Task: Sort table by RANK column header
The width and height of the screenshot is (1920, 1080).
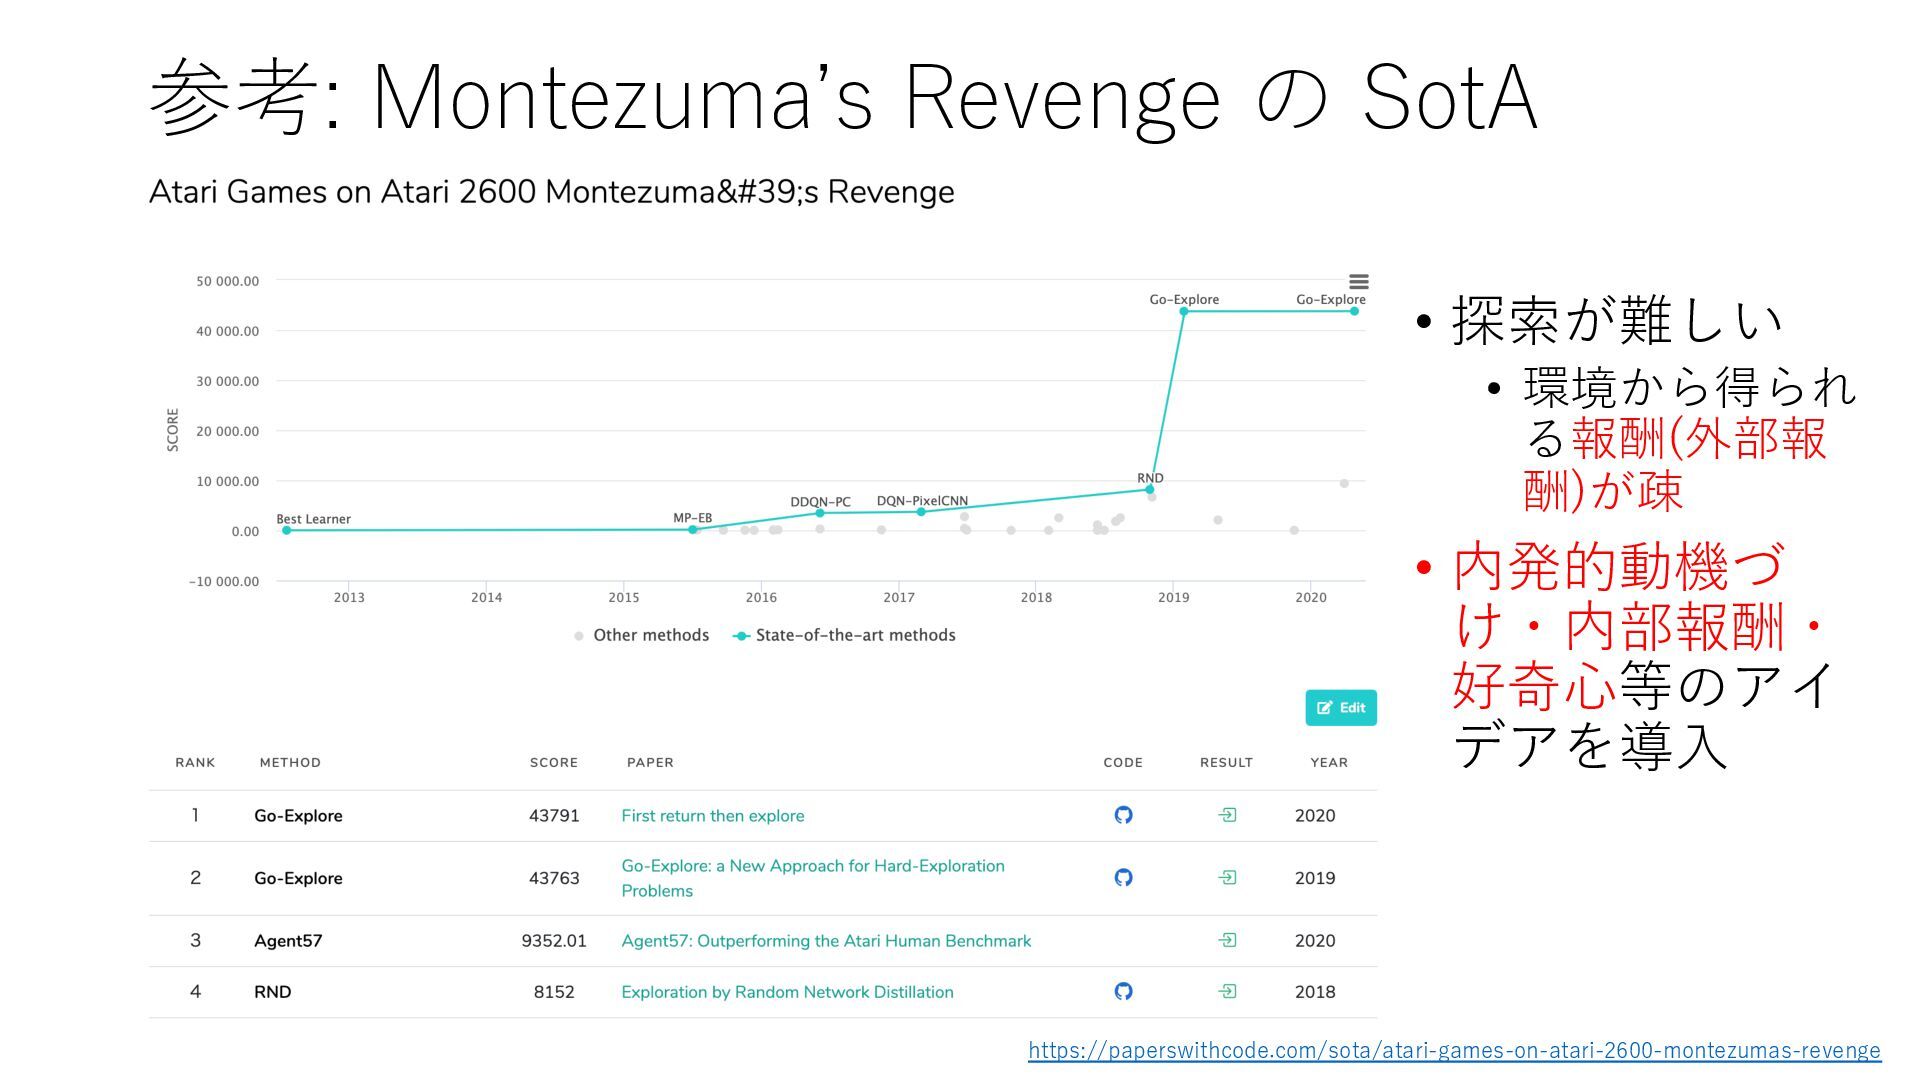Action: tap(195, 762)
